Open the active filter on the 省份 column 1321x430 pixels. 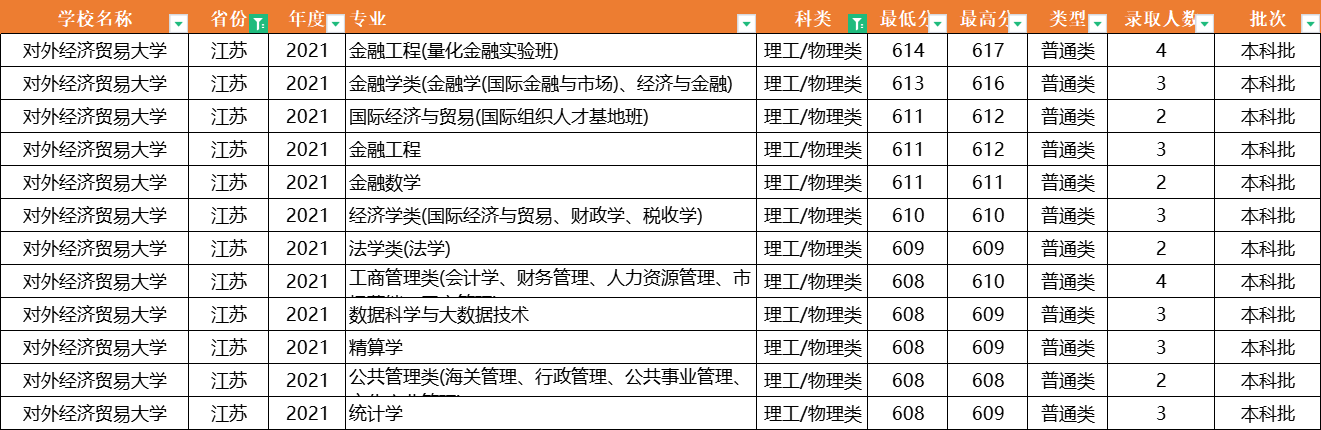click(x=259, y=22)
